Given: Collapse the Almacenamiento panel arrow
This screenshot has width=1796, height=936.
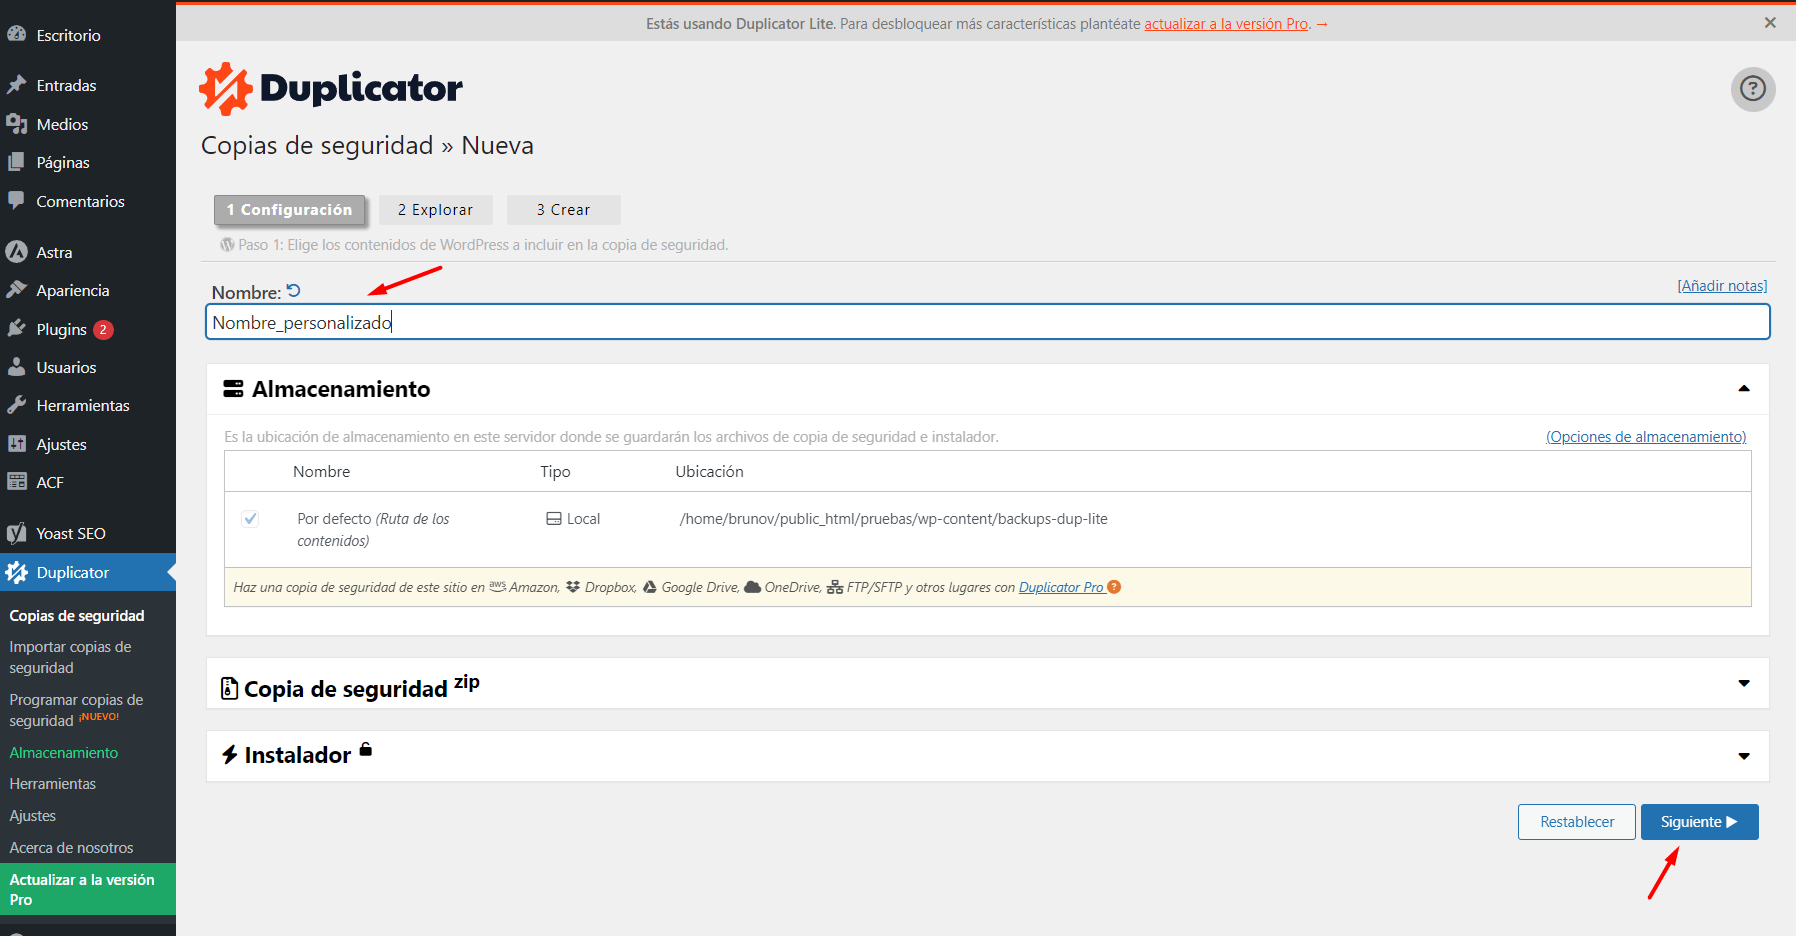Looking at the screenshot, I should [1744, 389].
